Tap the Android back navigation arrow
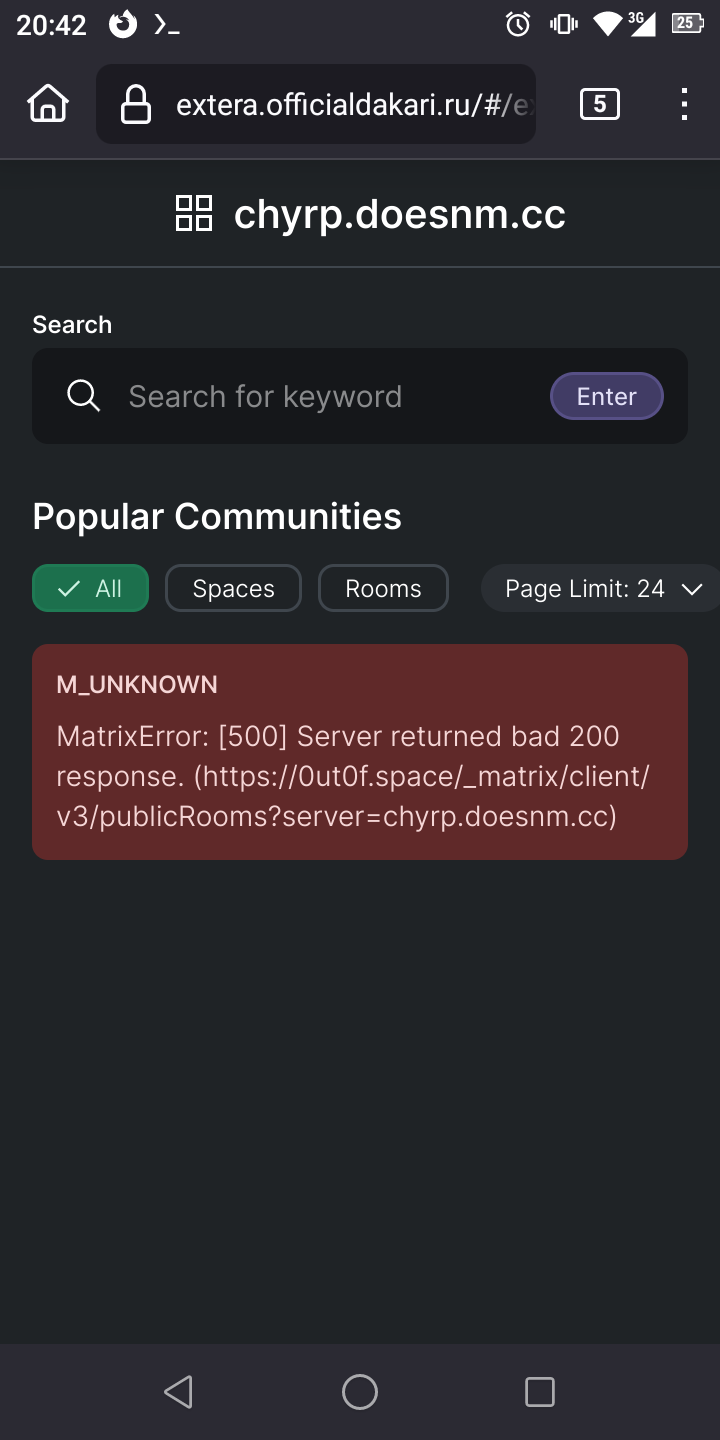 [179, 1392]
